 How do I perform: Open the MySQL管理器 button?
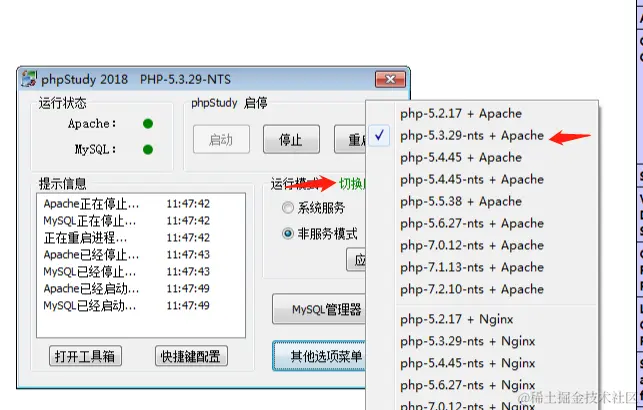point(319,309)
